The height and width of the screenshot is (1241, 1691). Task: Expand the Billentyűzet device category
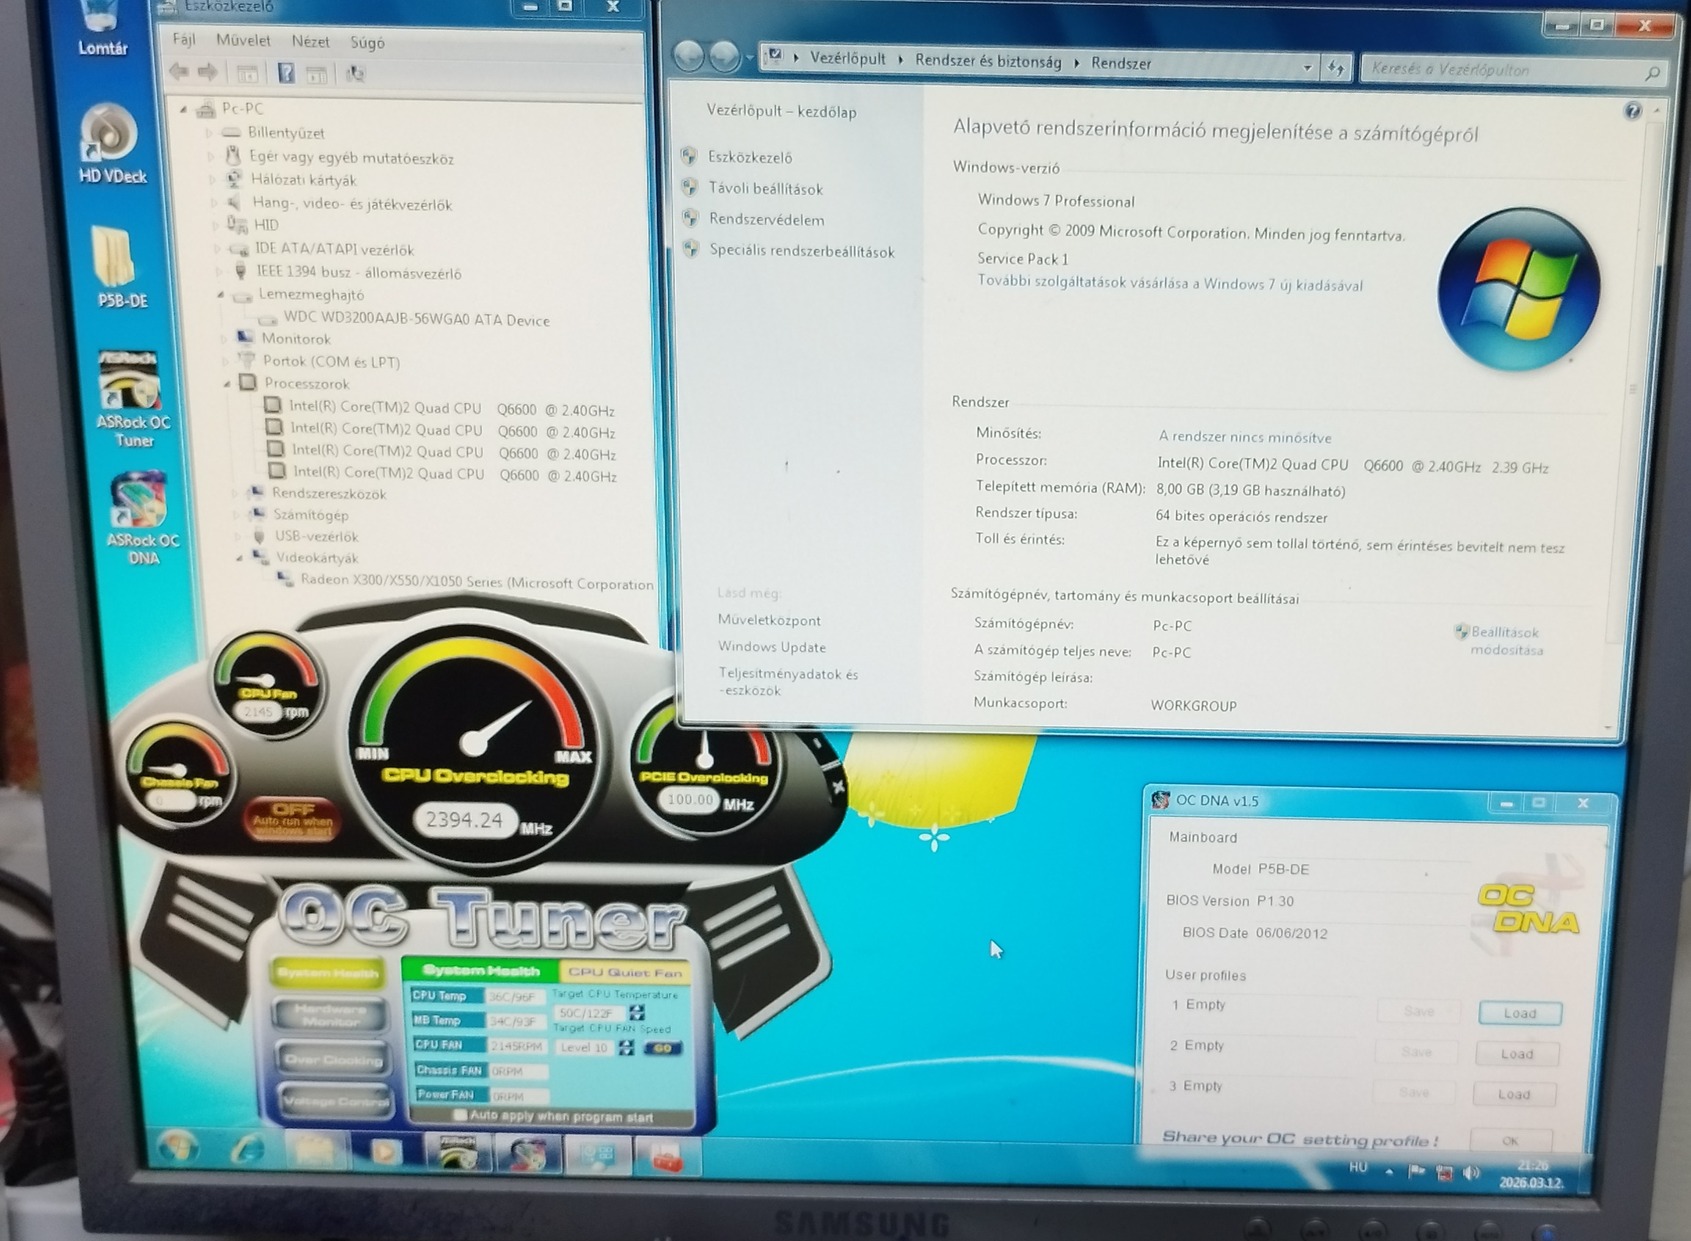point(210,132)
